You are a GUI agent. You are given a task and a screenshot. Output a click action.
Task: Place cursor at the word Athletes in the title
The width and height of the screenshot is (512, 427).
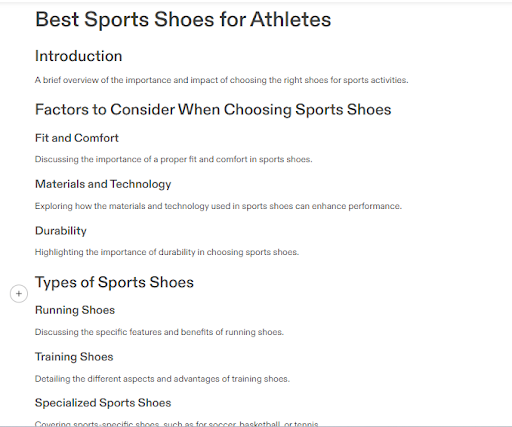[291, 19]
